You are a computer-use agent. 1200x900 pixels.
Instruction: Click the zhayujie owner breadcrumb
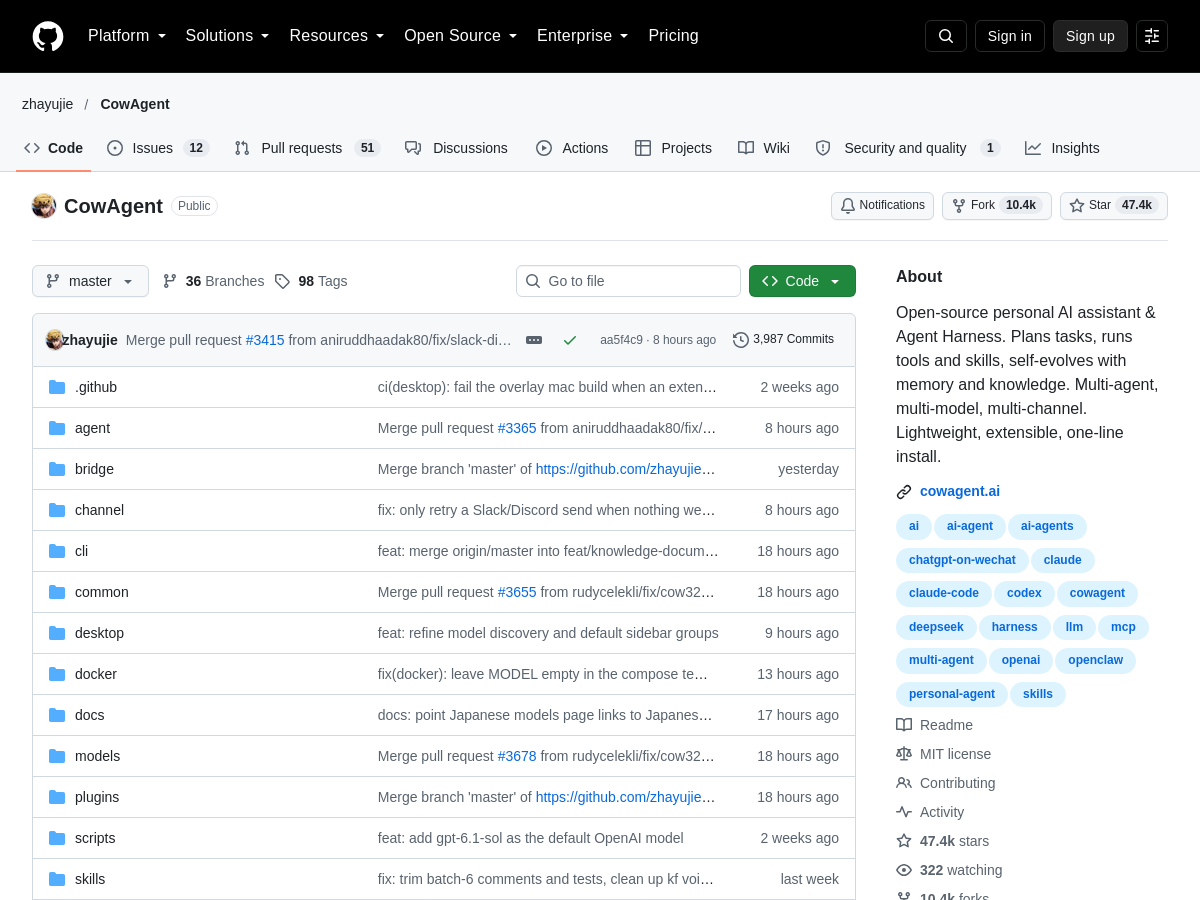click(48, 104)
